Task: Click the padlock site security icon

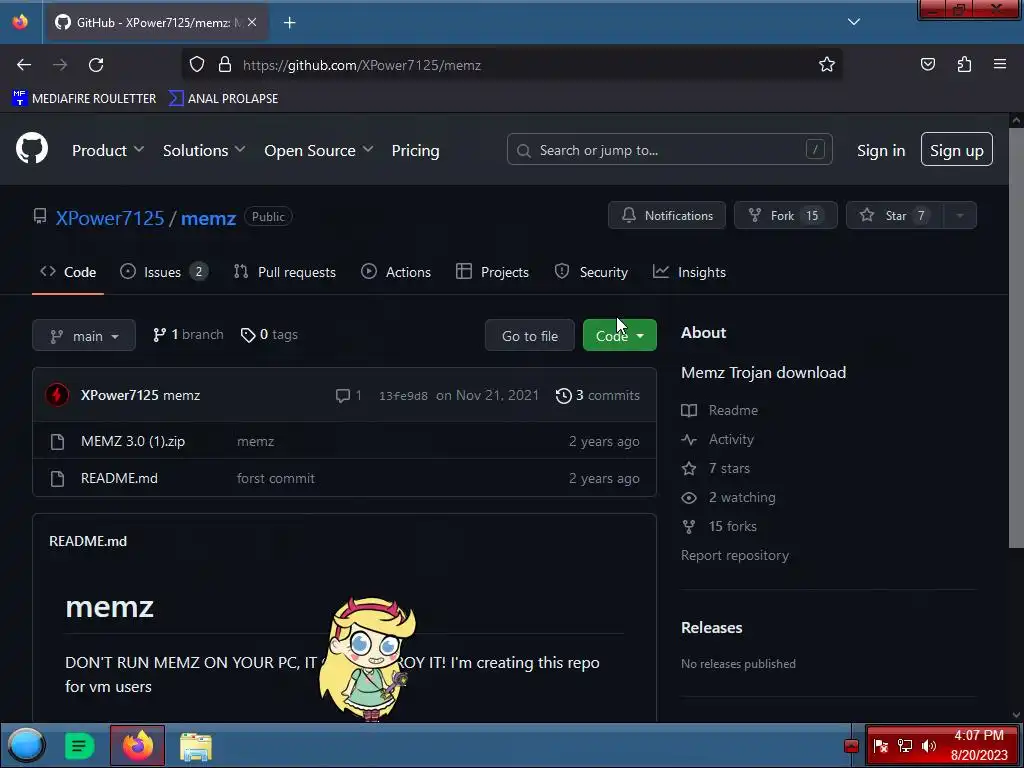Action: pos(225,64)
